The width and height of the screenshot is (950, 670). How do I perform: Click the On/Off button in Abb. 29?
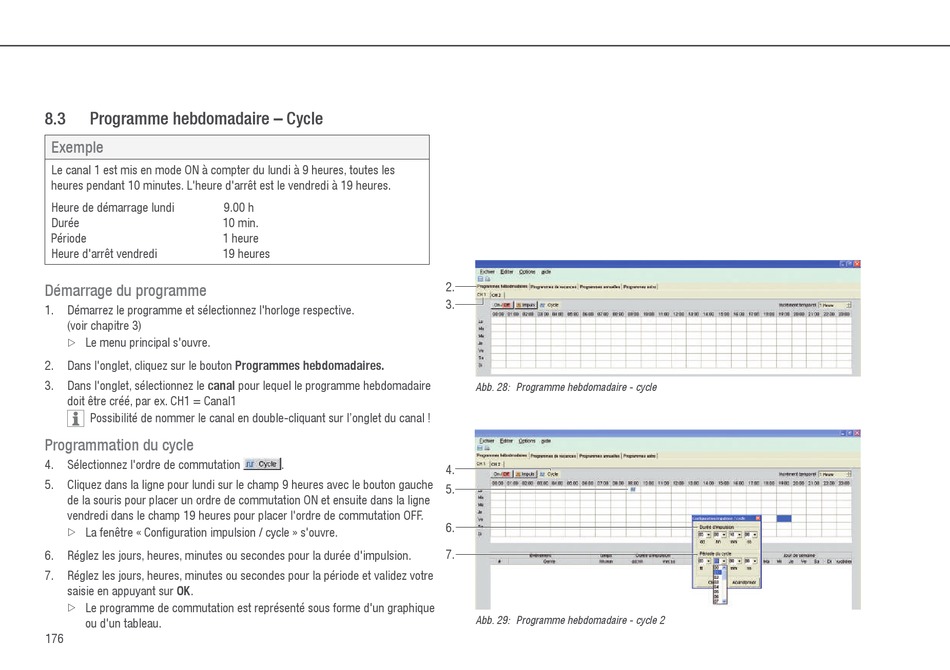[502, 474]
